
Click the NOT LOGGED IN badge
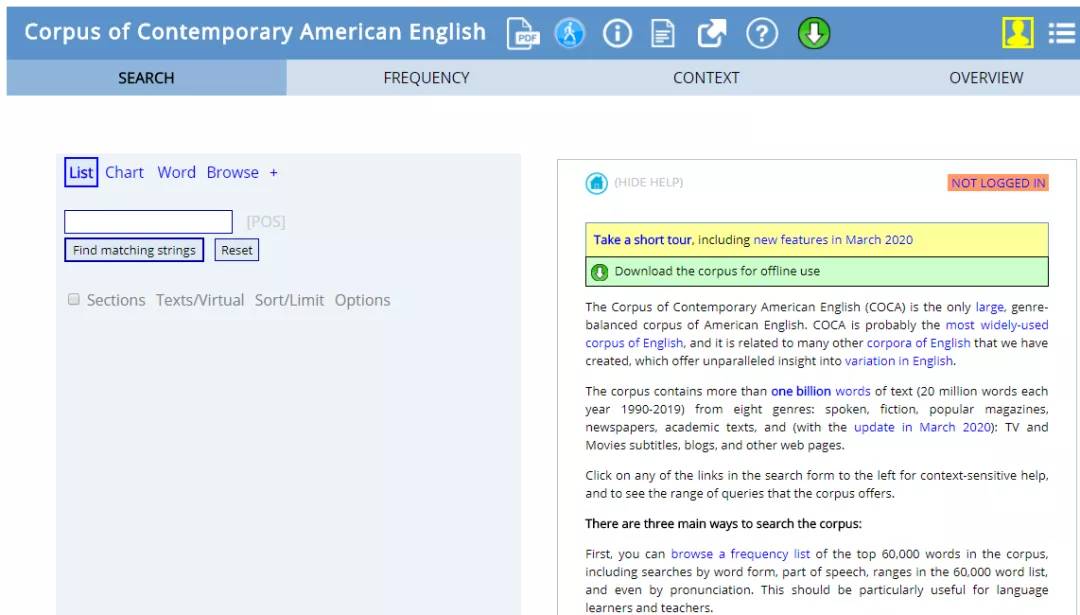click(998, 183)
